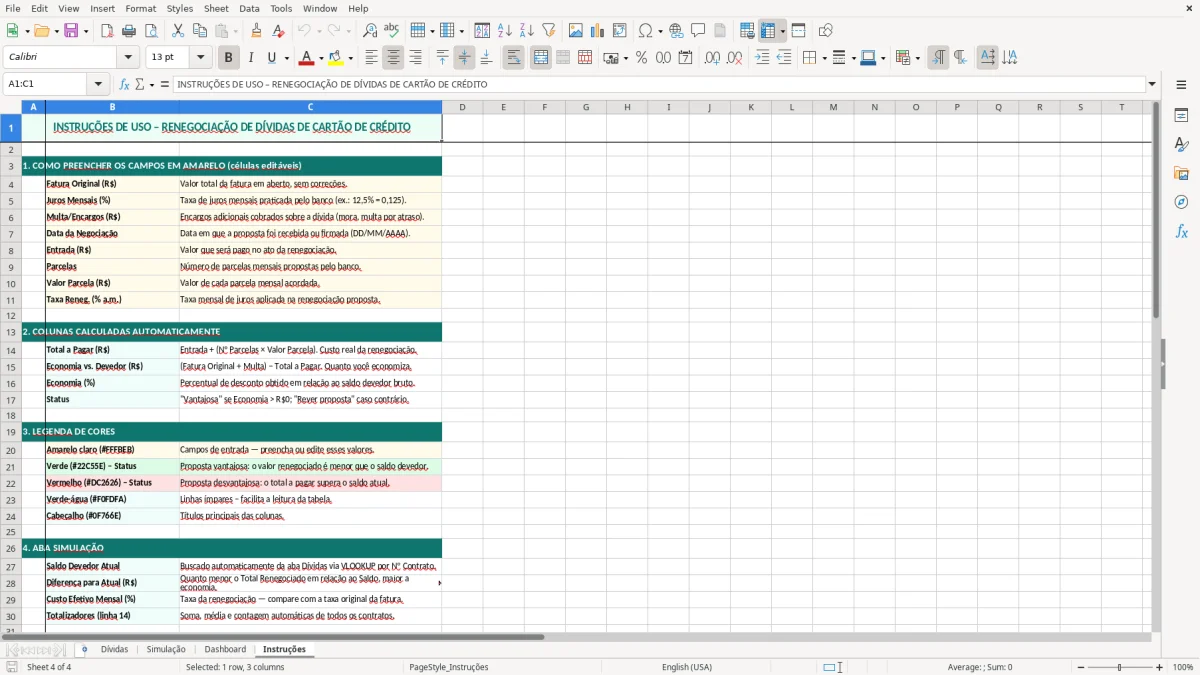The image size is (1200, 675).
Task: Open Print Preview
Action: (x=150, y=31)
